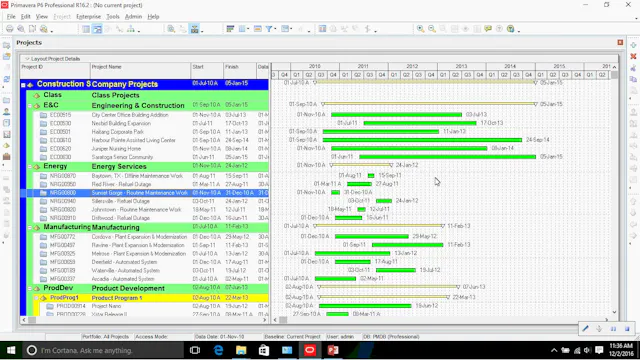Open File Explorer from taskbar
This screenshot has height=360, width=640.
pyautogui.click(x=241, y=350)
